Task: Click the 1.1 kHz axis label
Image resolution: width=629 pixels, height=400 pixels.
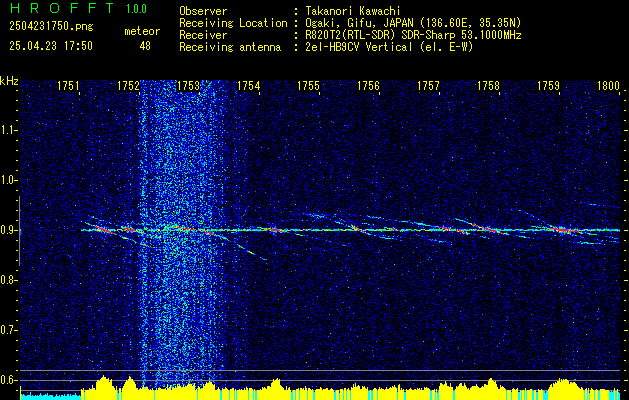Action: tap(9, 130)
